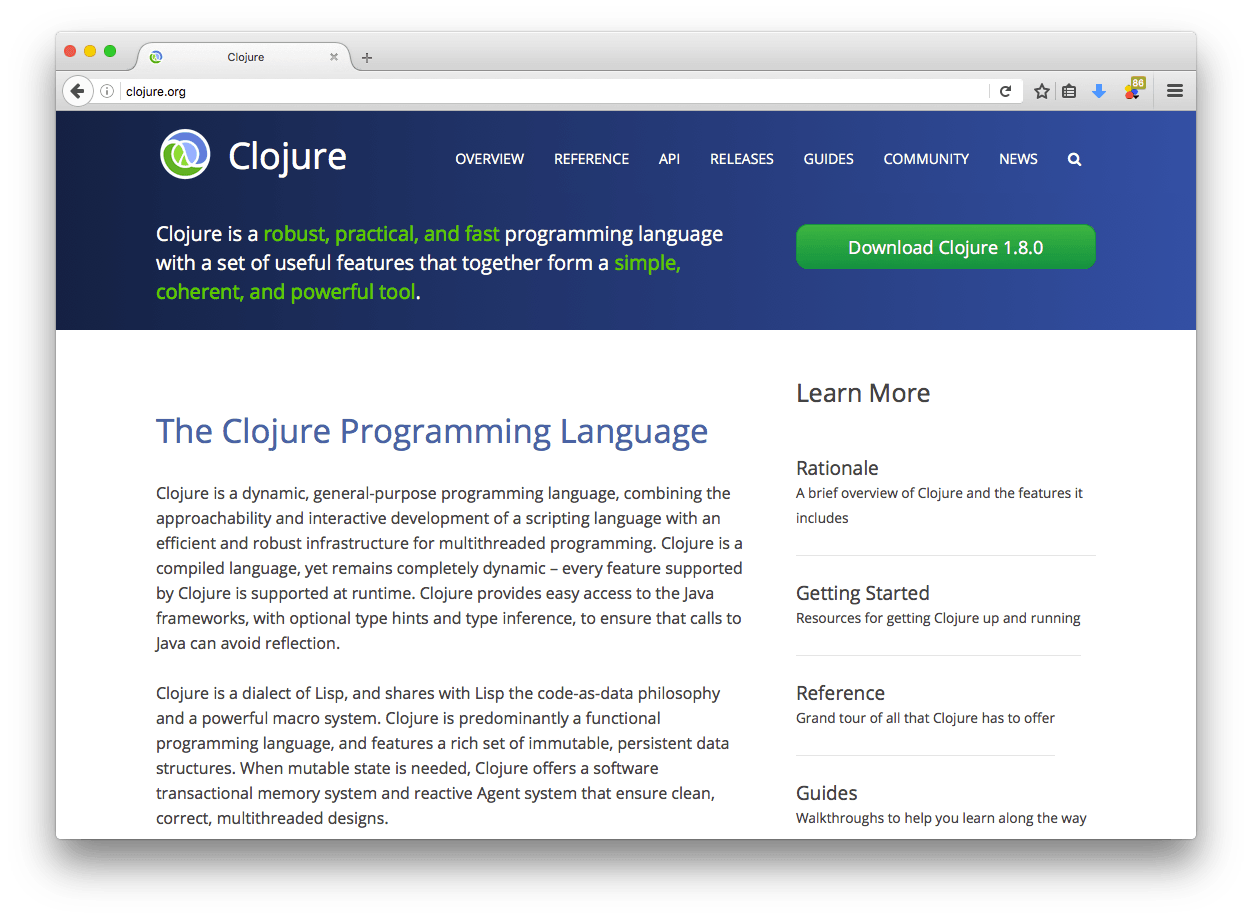Click the paragraph line starting 'Clojure is a dialect of Lisp'
This screenshot has height=919, width=1252.
pos(438,693)
